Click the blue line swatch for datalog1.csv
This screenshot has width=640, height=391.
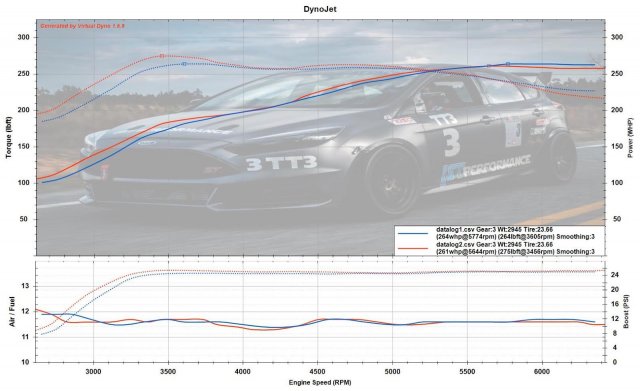pyautogui.click(x=413, y=233)
